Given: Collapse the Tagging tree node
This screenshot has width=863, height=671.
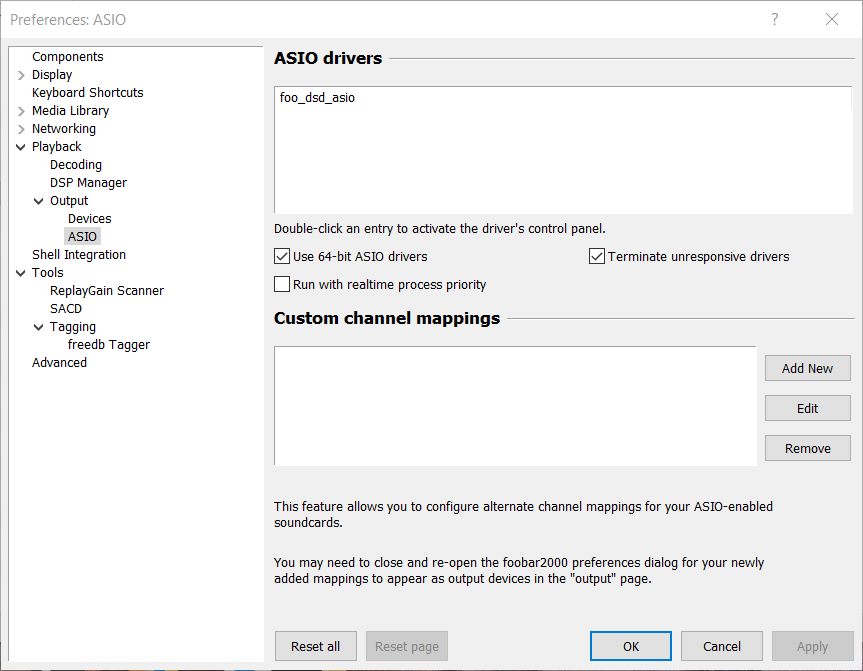Looking at the screenshot, I should point(40,327).
